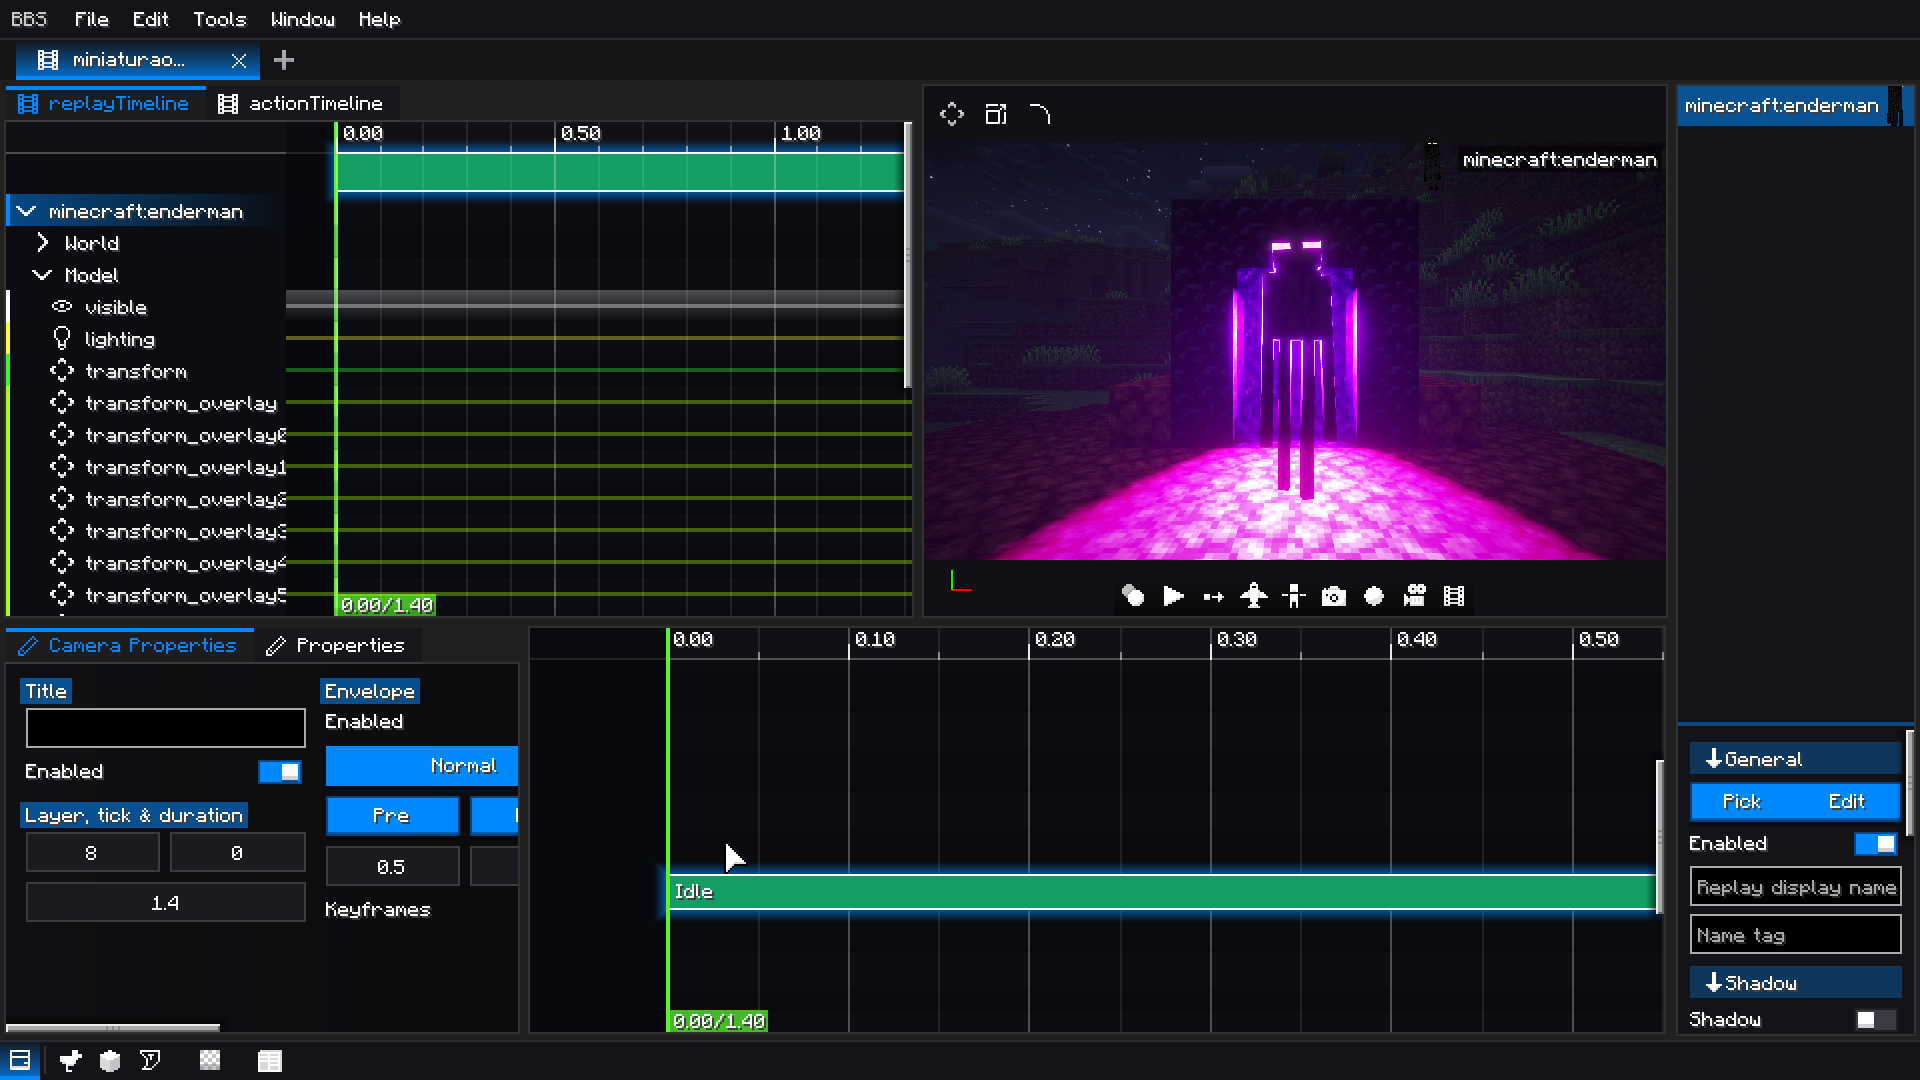
Task: Expand the World tree node
Action: pyautogui.click(x=43, y=243)
